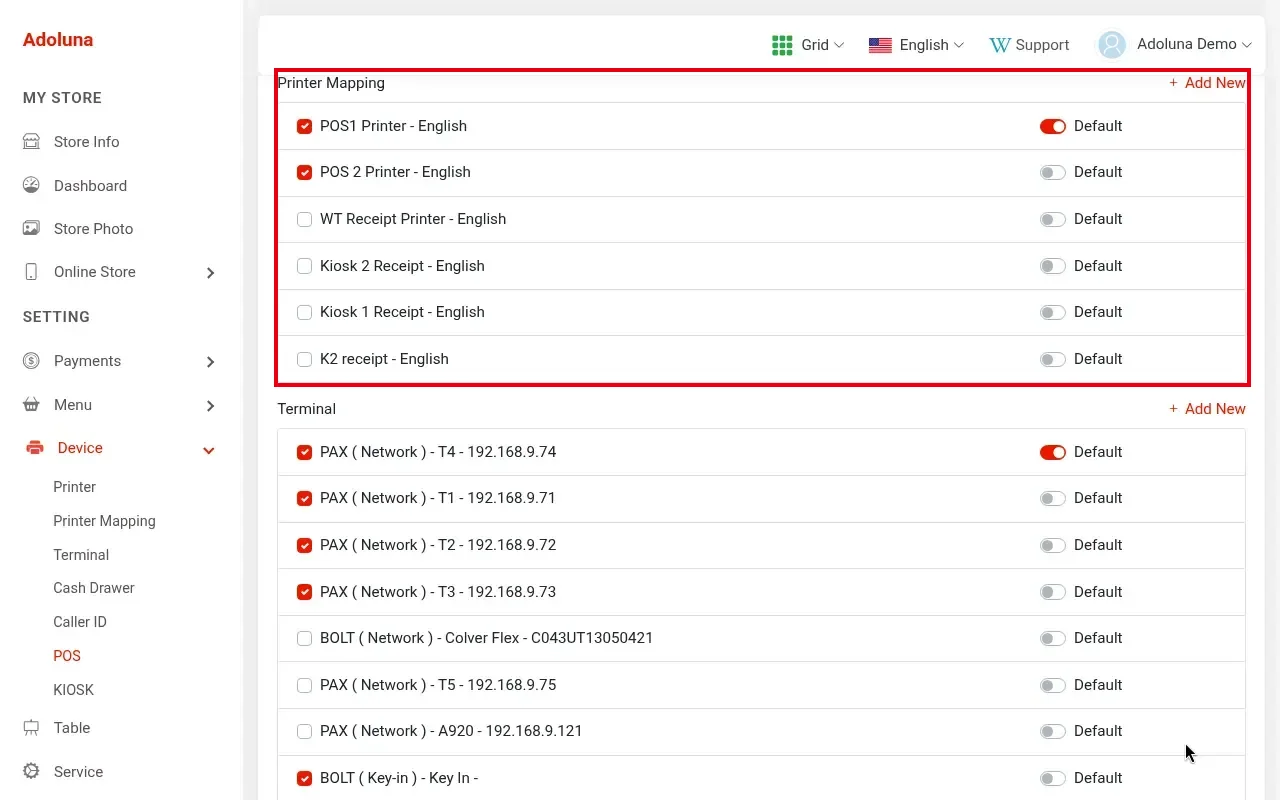
Task: Click the Table icon in sidebar
Action: click(31, 728)
